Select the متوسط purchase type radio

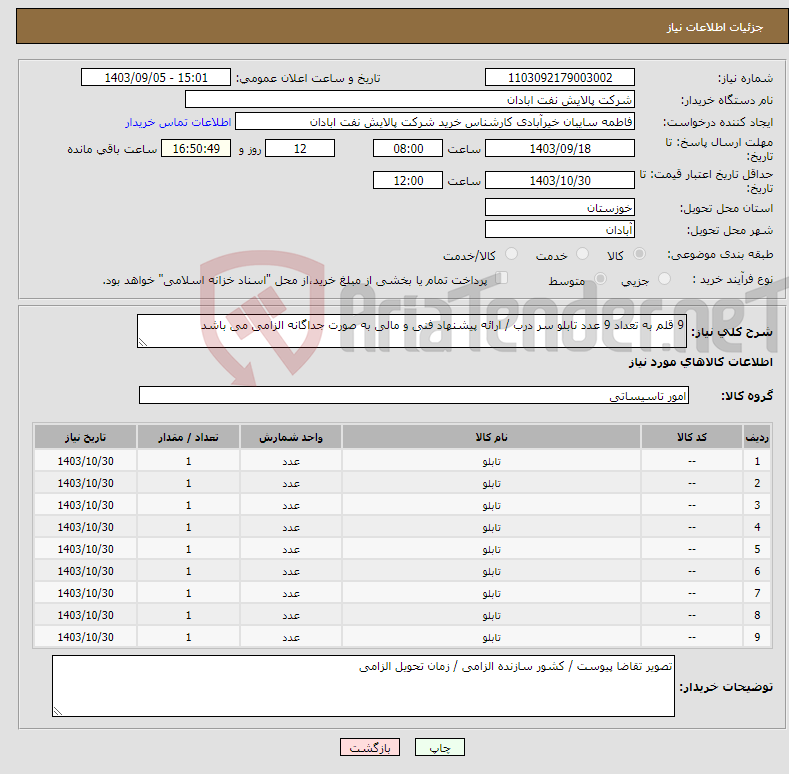[x=600, y=279]
